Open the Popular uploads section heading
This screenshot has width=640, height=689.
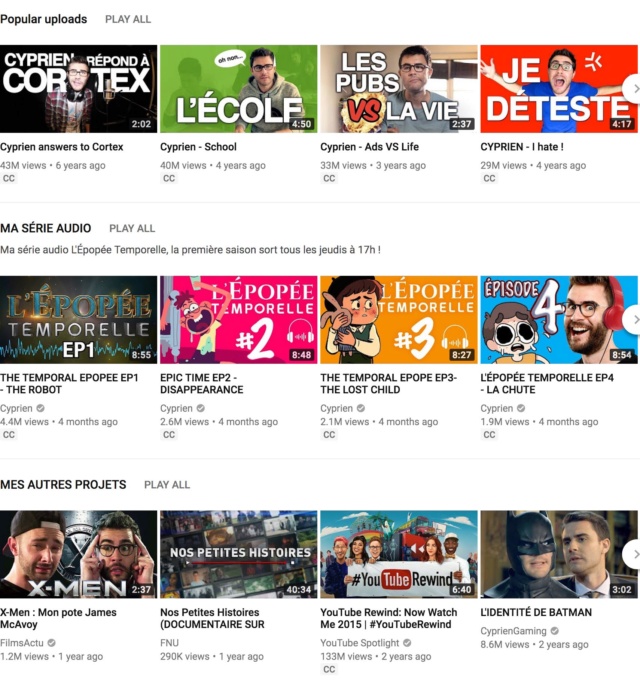click(44, 19)
